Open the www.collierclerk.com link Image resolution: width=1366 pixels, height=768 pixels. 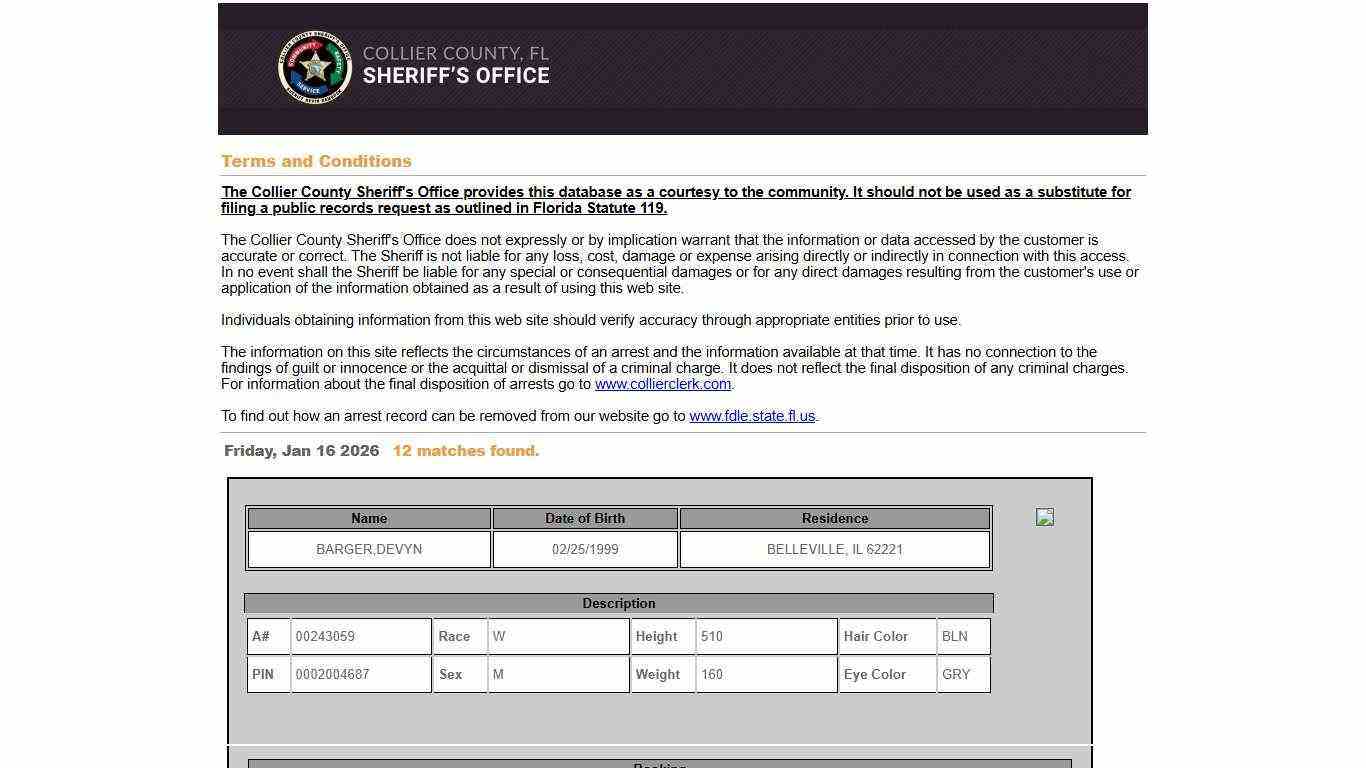coord(663,384)
